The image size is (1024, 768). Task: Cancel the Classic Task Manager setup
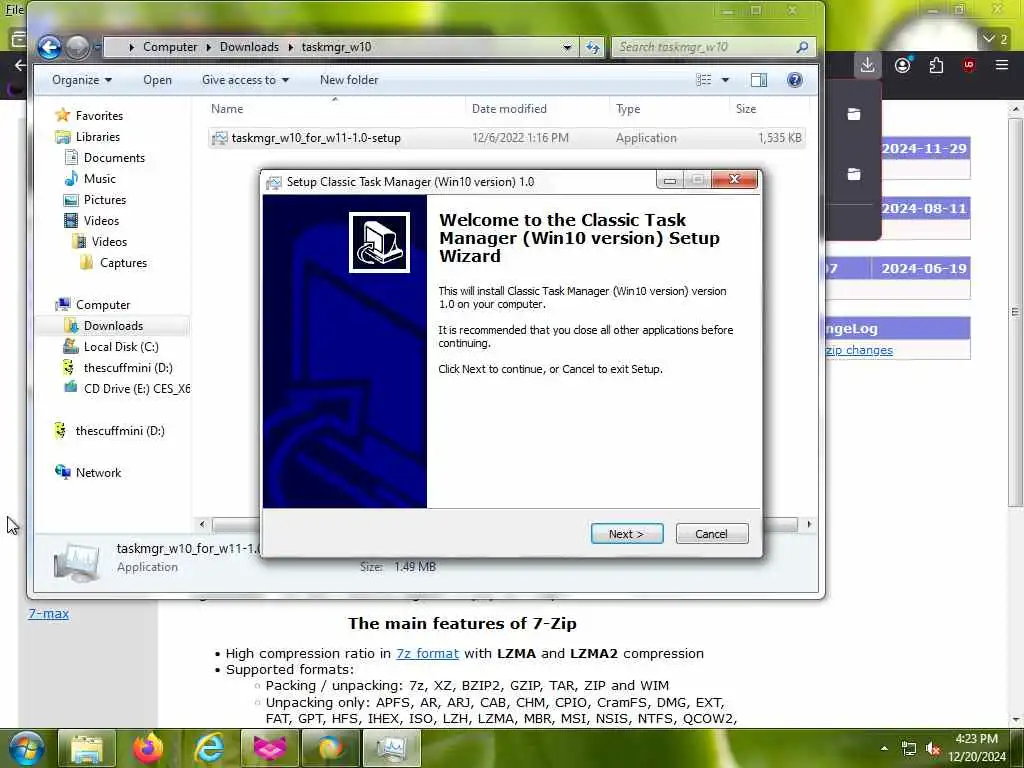pyautogui.click(x=711, y=534)
